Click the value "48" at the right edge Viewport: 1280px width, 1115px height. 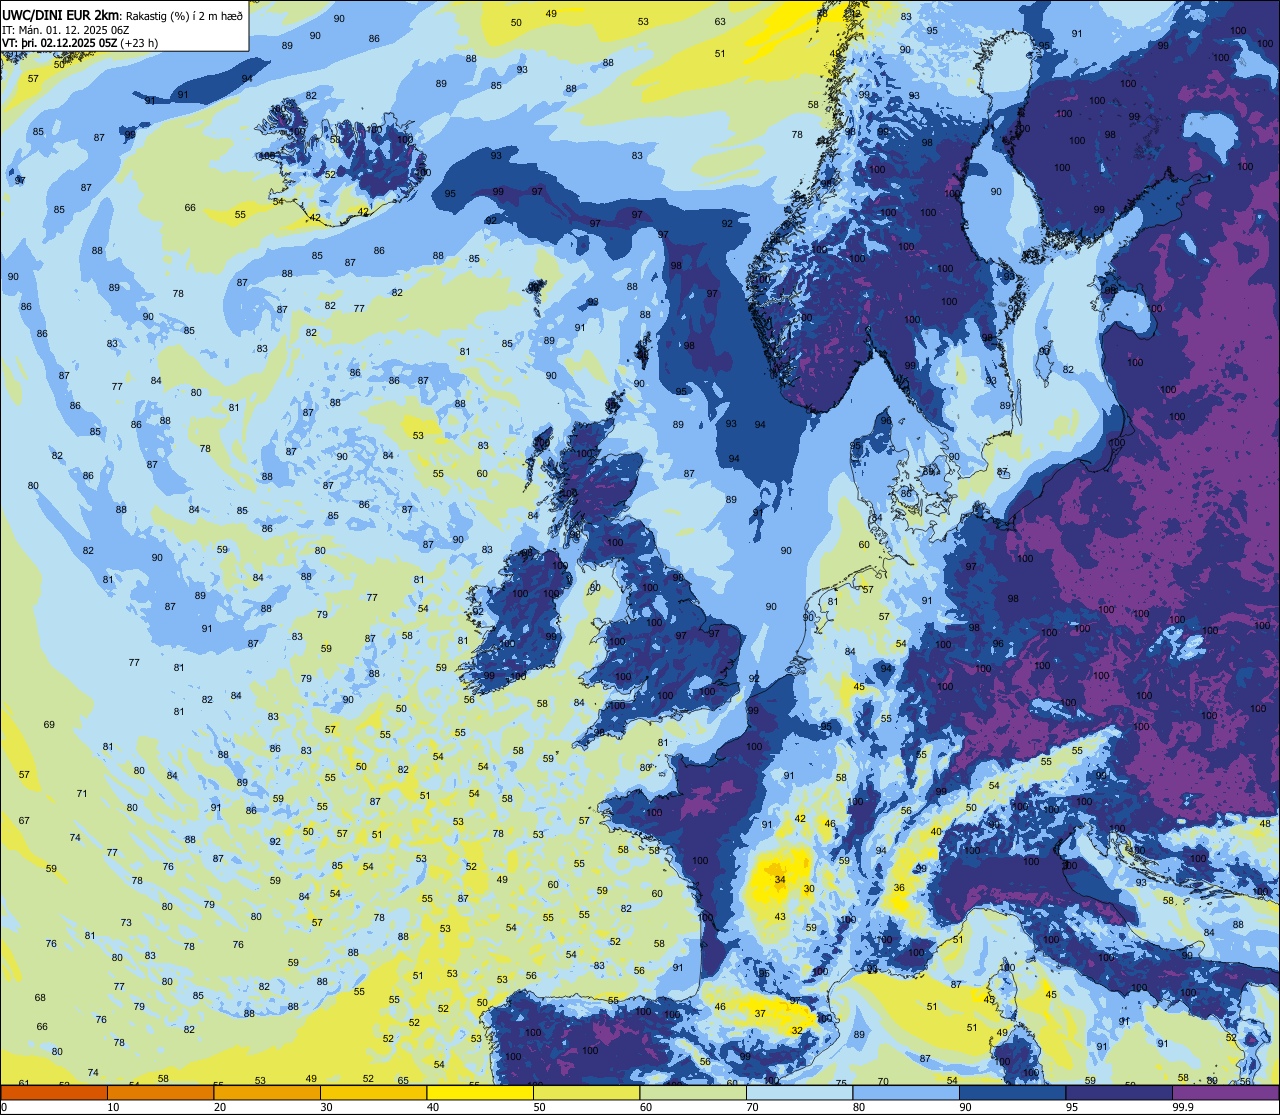[1265, 823]
